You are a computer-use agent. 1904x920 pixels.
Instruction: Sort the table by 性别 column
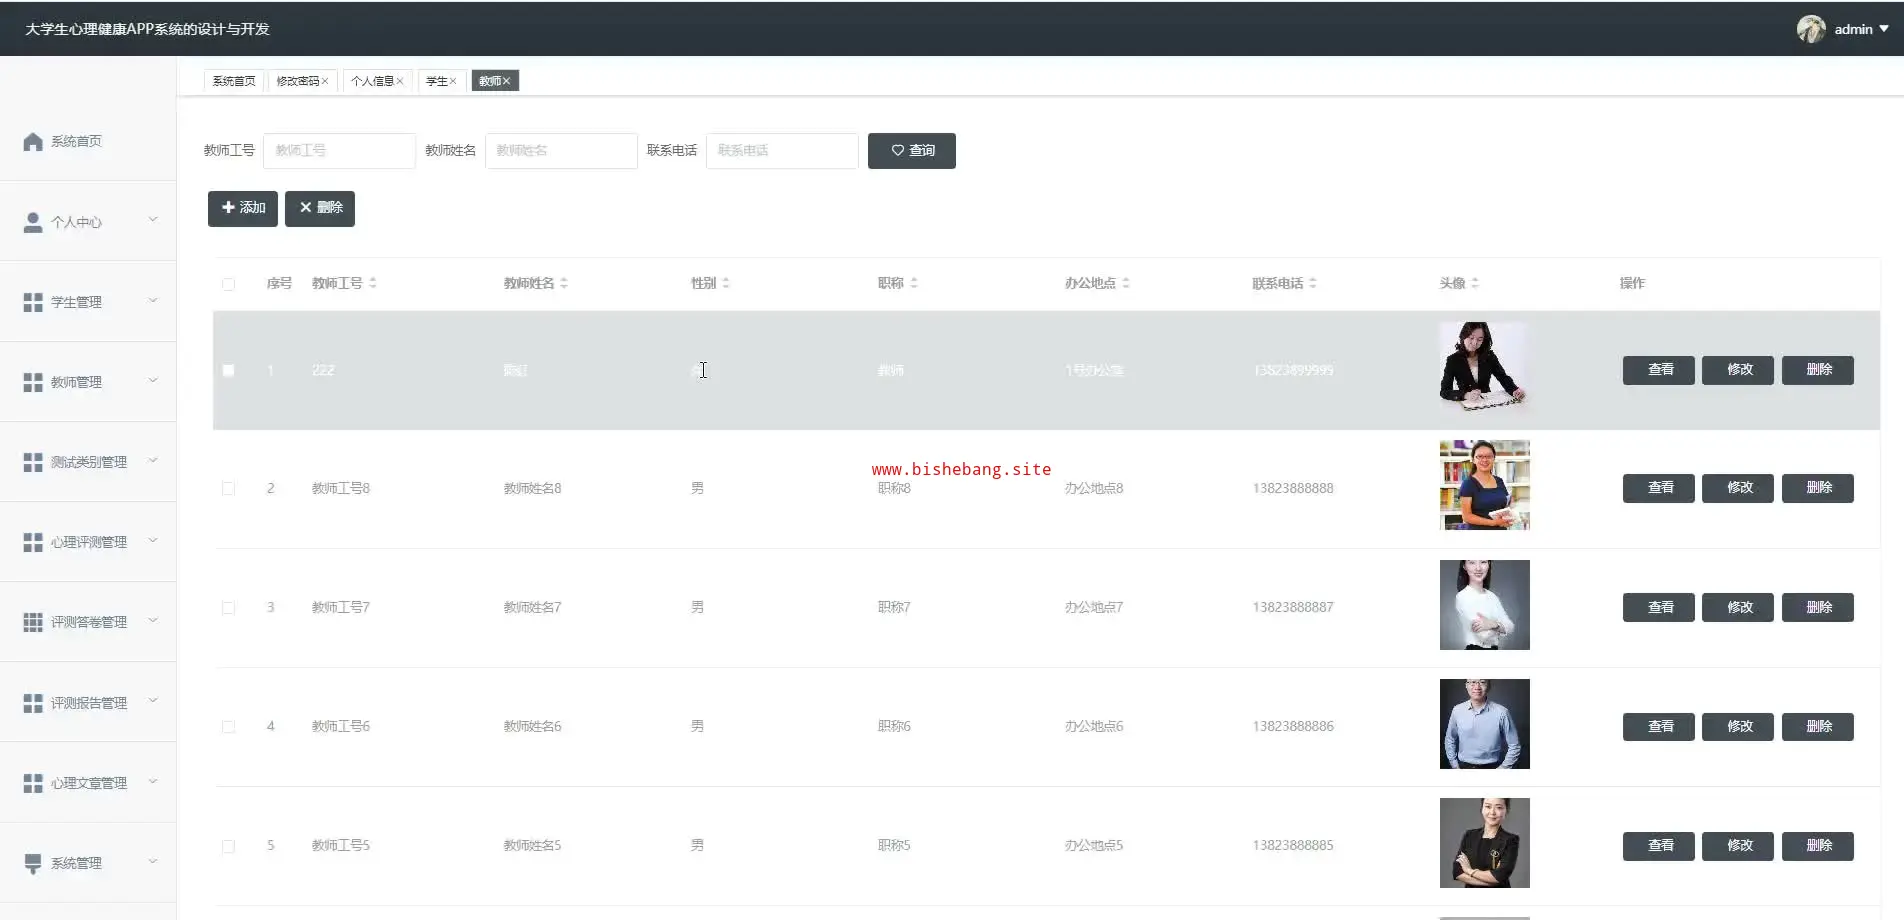click(x=726, y=283)
